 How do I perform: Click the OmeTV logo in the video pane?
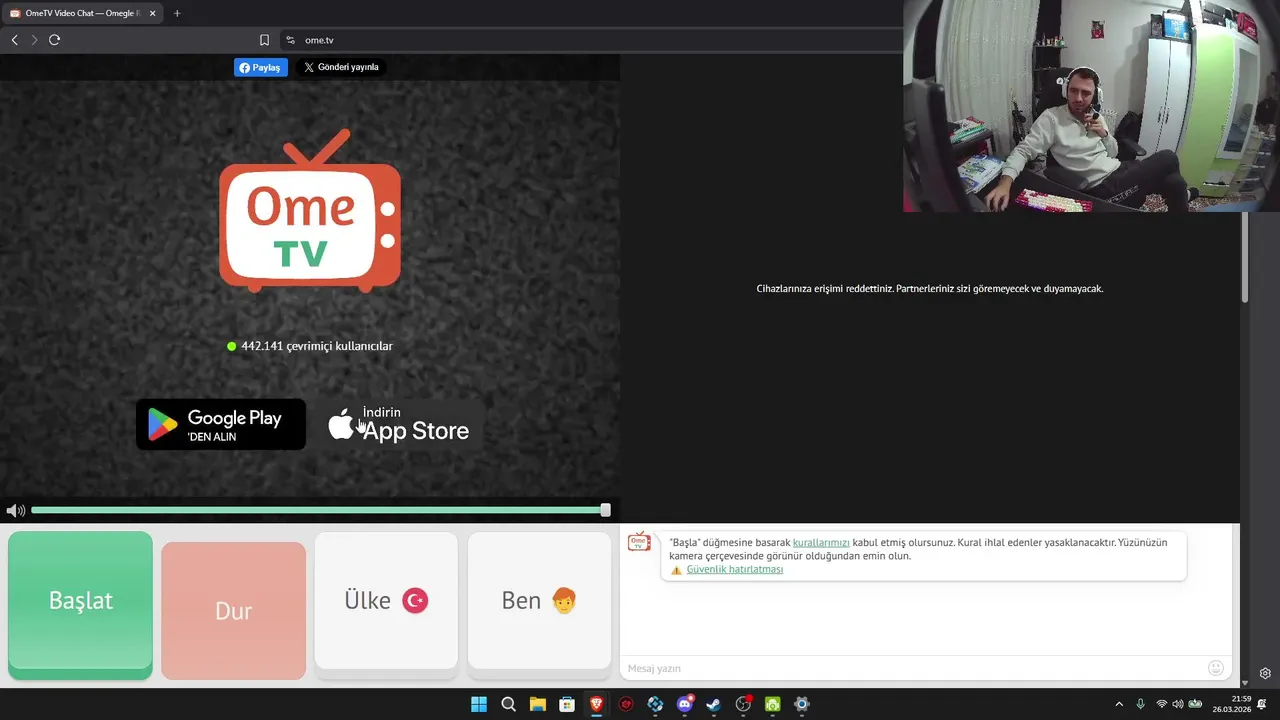(310, 211)
